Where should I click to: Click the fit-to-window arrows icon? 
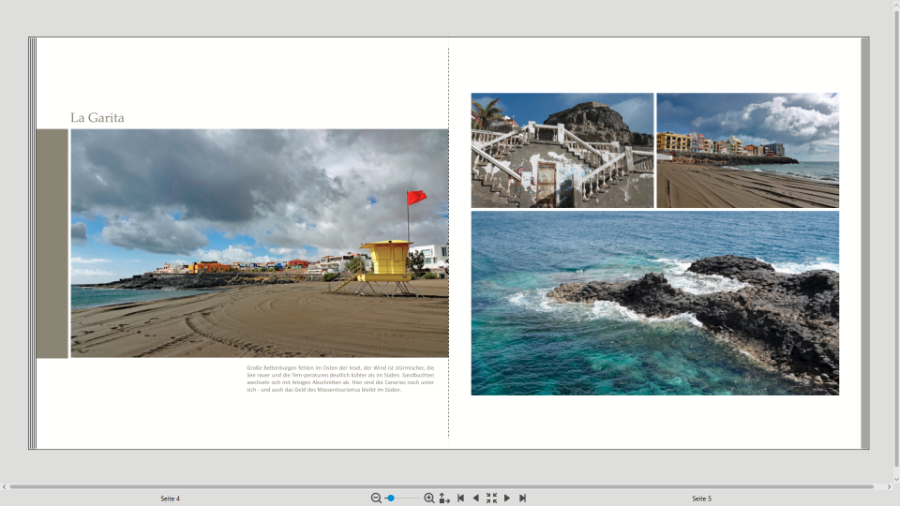pos(491,498)
